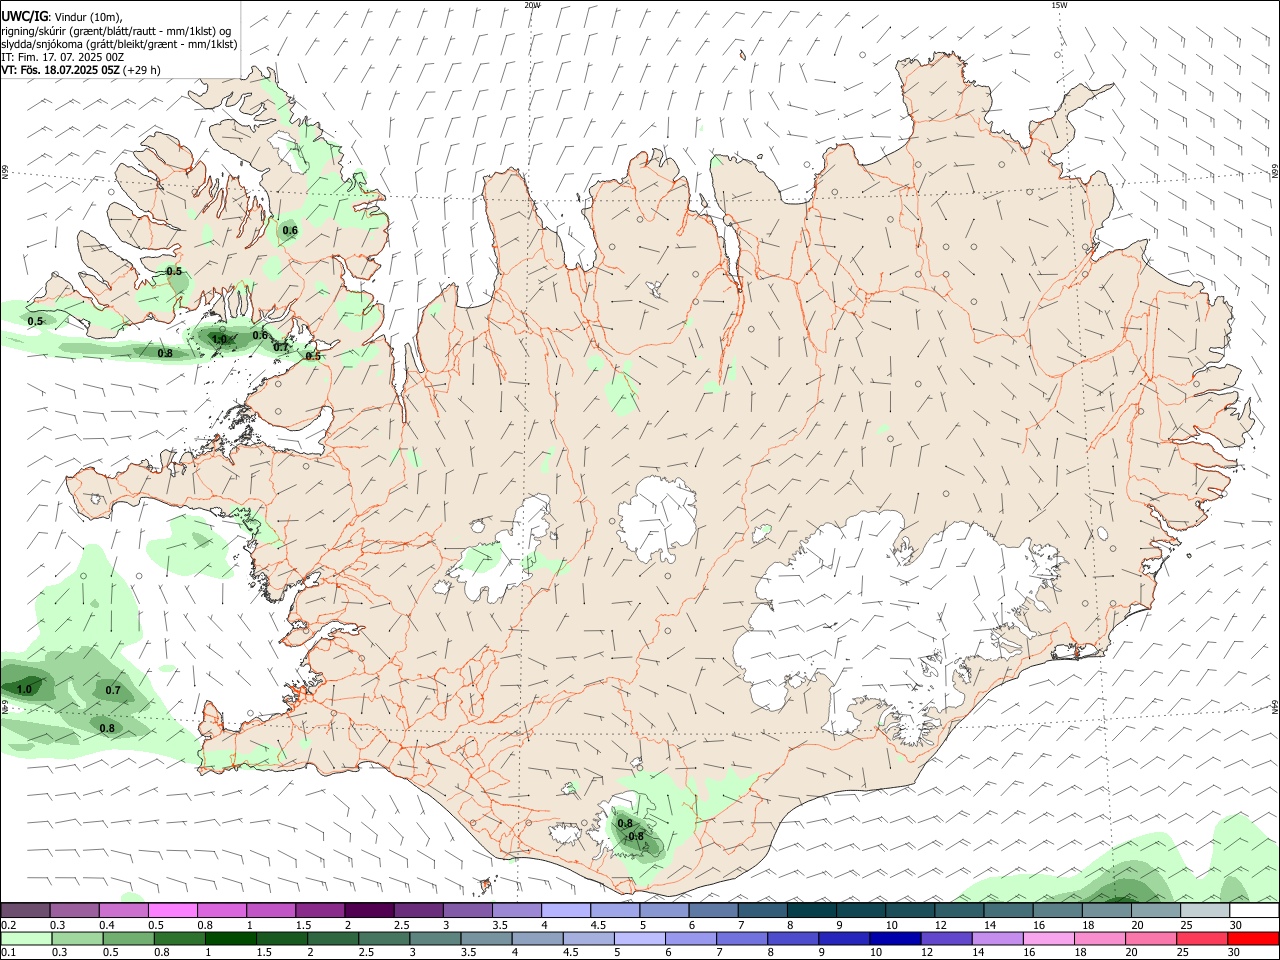
Task: Select the navy blue swatch in the lower legend
Action: (893, 938)
